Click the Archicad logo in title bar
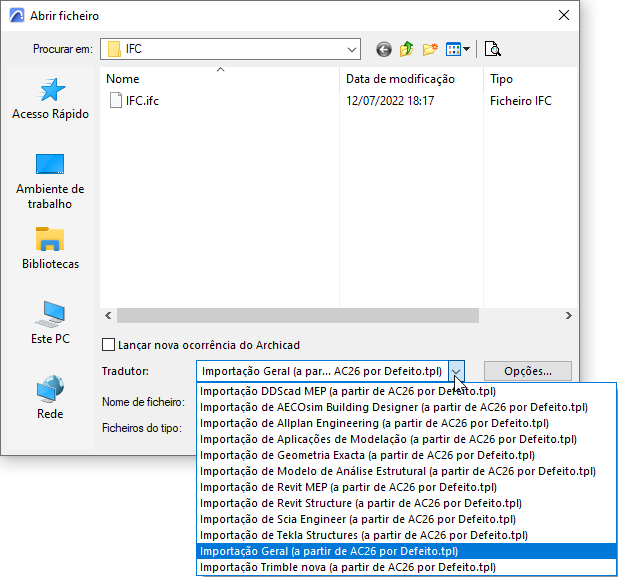Image resolution: width=618 pixels, height=577 pixels. pyautogui.click(x=17, y=16)
